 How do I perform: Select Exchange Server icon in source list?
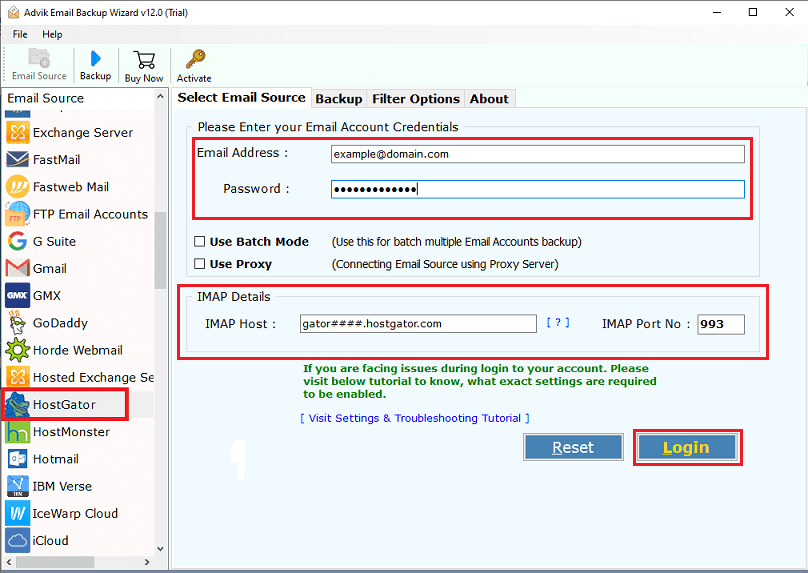coord(18,132)
